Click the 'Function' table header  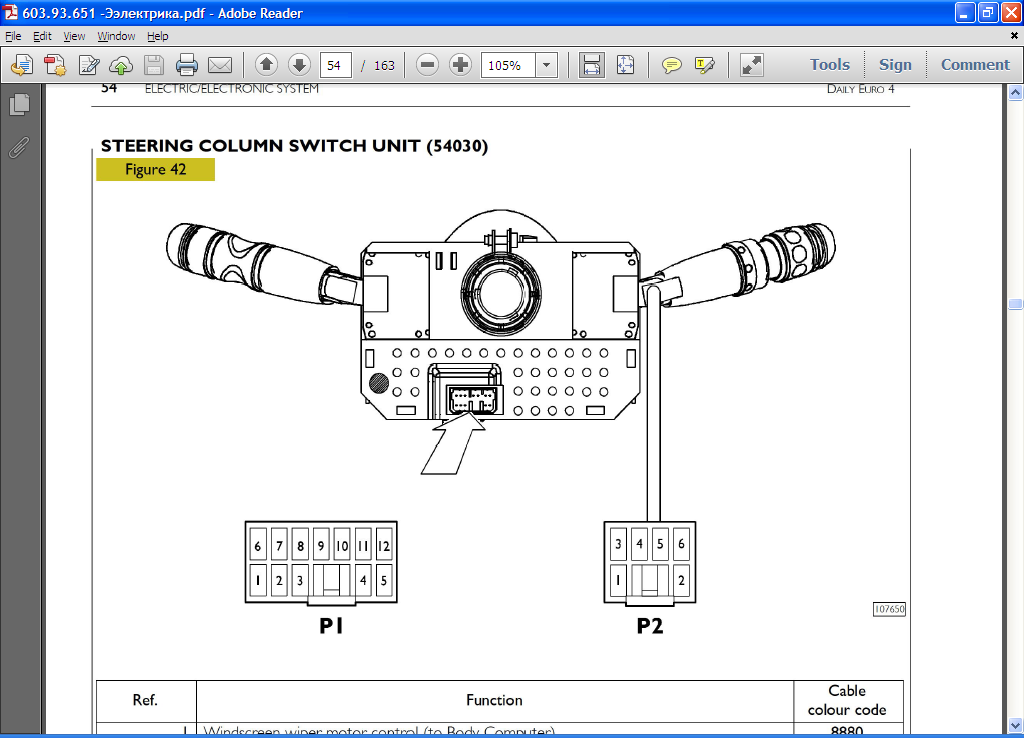[494, 700]
